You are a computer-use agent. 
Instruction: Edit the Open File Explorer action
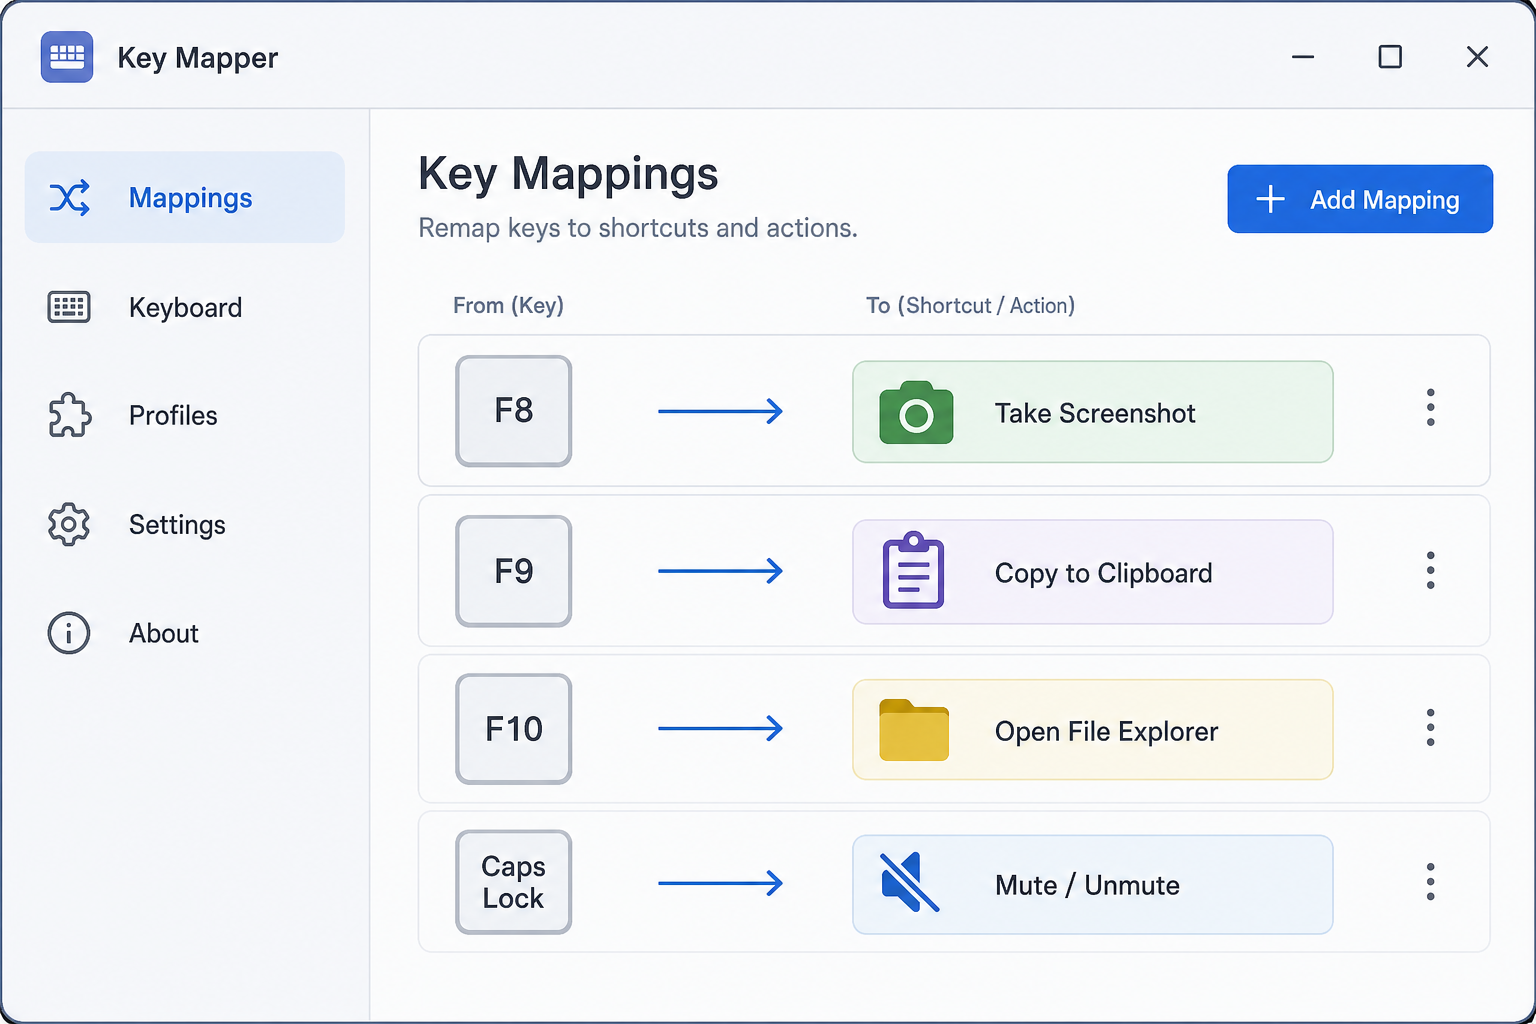[1093, 730]
